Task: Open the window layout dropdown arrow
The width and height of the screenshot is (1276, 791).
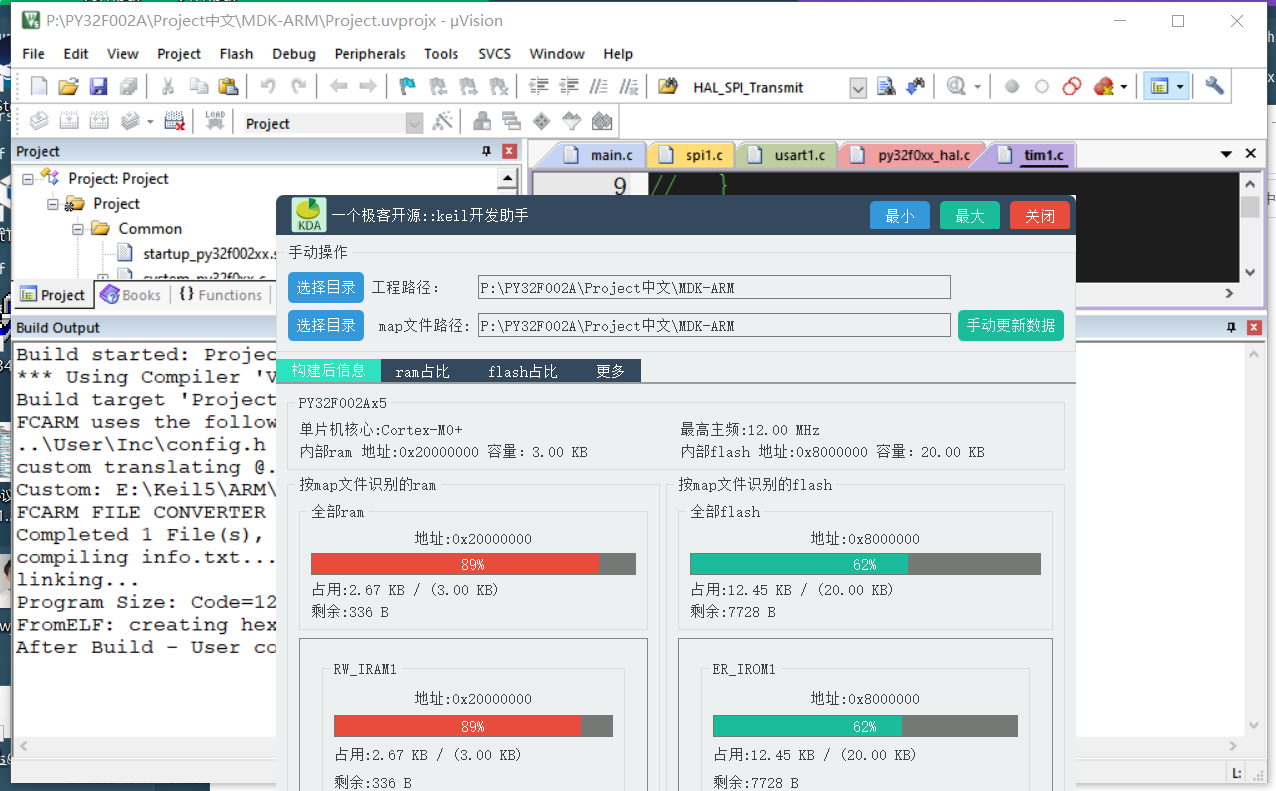Action: pyautogui.click(x=1181, y=87)
